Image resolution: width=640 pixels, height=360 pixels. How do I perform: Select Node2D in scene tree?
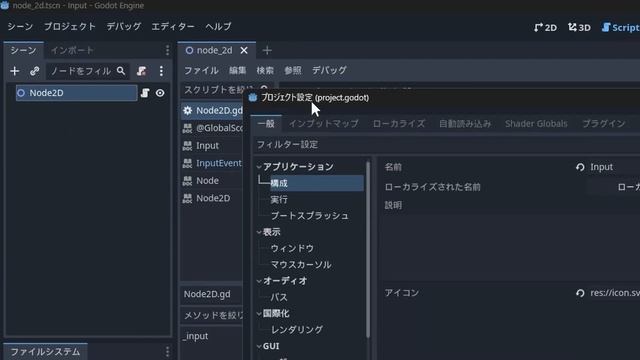[76, 93]
